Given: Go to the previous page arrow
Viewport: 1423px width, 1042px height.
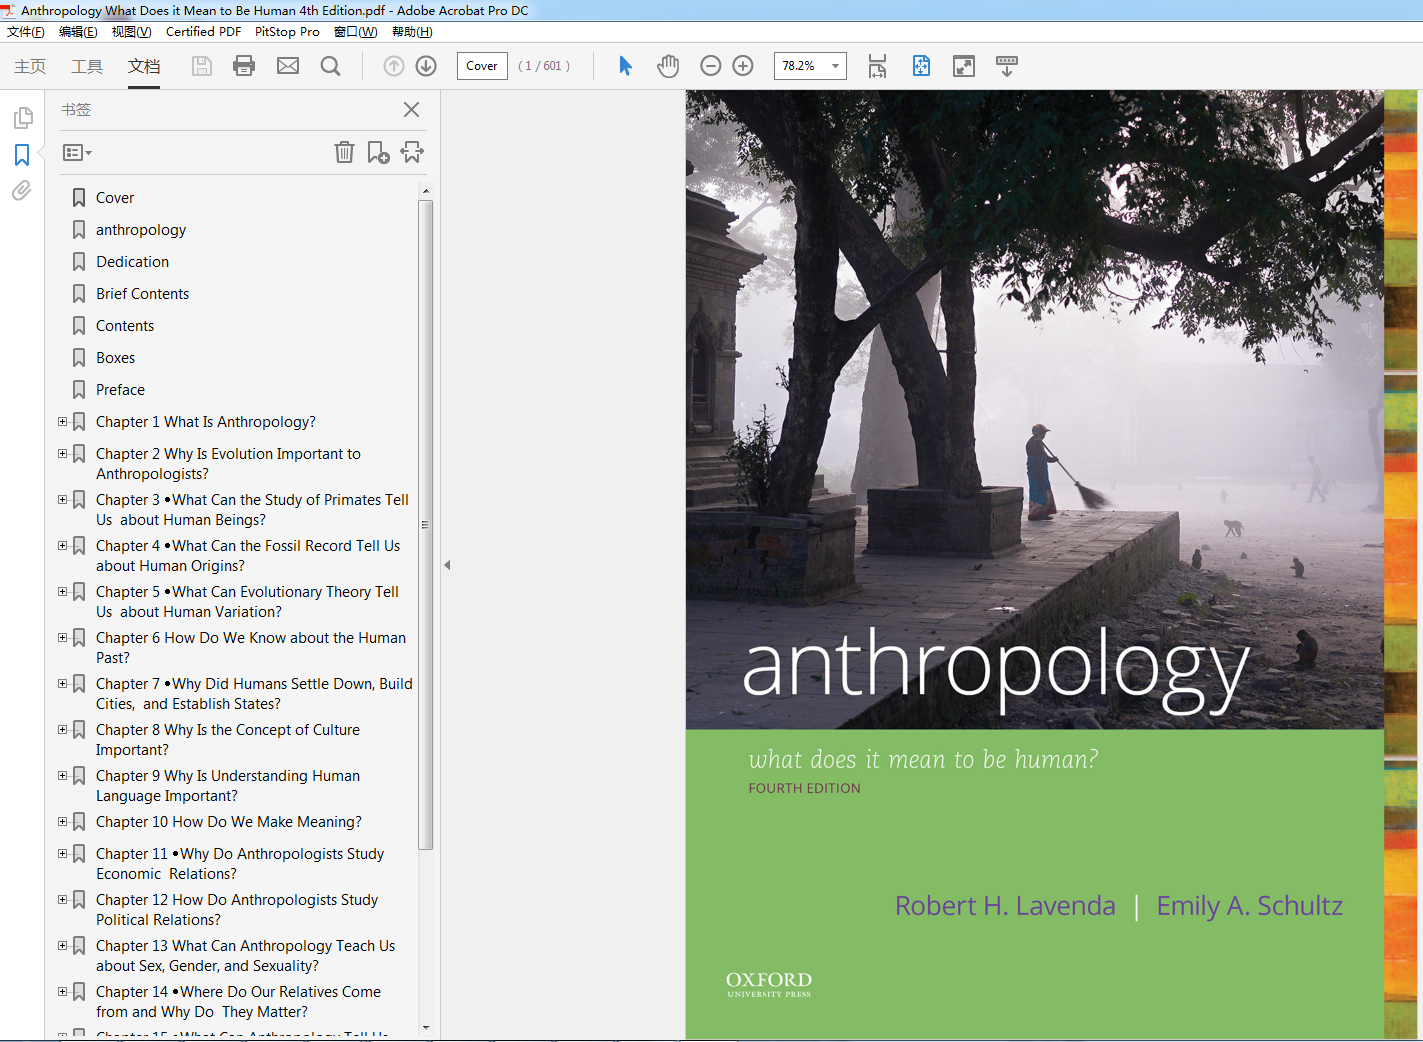Looking at the screenshot, I should [394, 66].
